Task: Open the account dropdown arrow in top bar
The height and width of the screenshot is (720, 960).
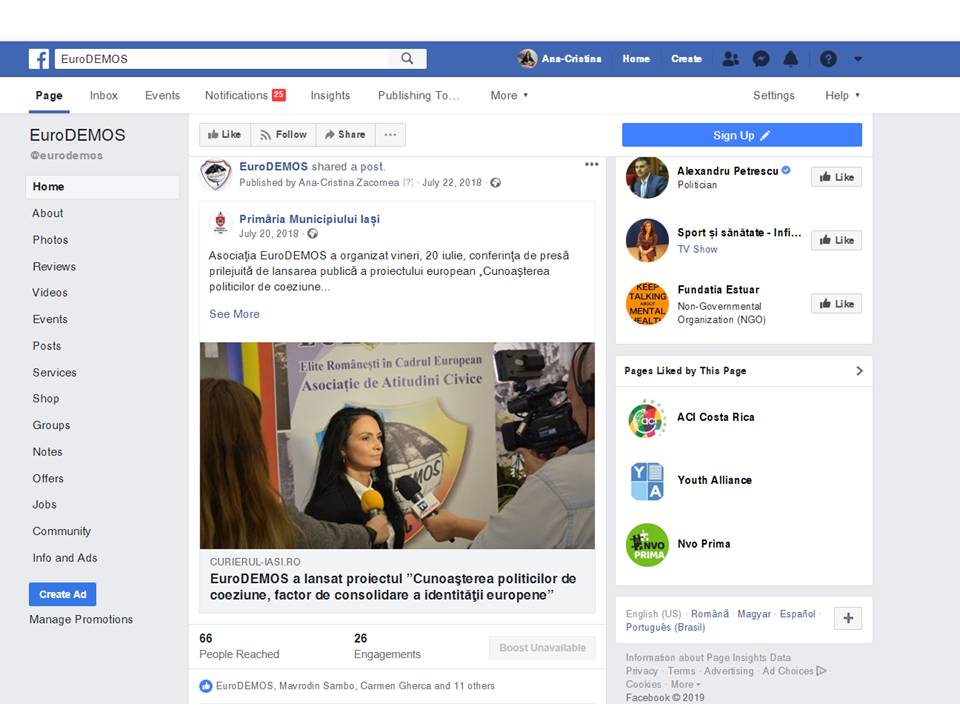Action: [858, 59]
